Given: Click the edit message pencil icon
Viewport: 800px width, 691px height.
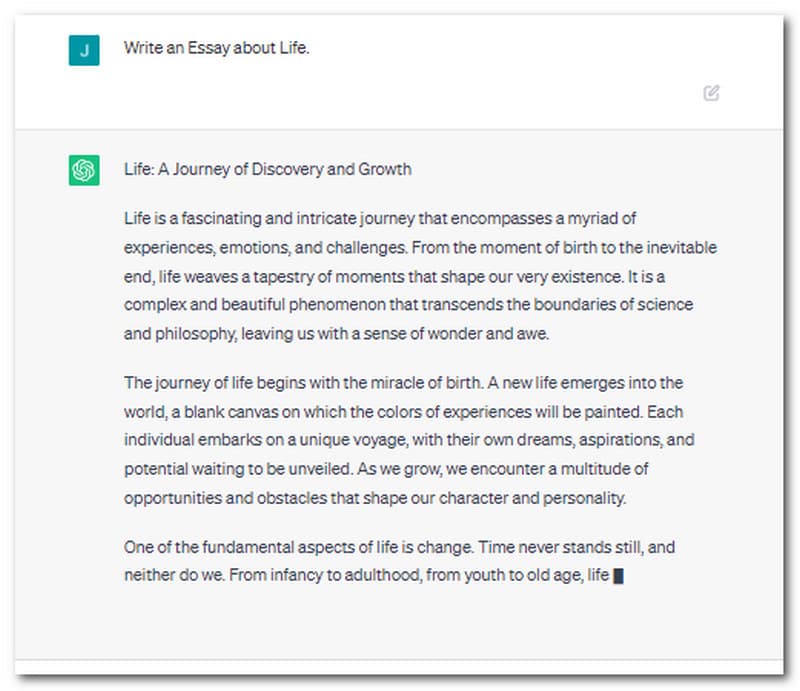Looking at the screenshot, I should (711, 93).
